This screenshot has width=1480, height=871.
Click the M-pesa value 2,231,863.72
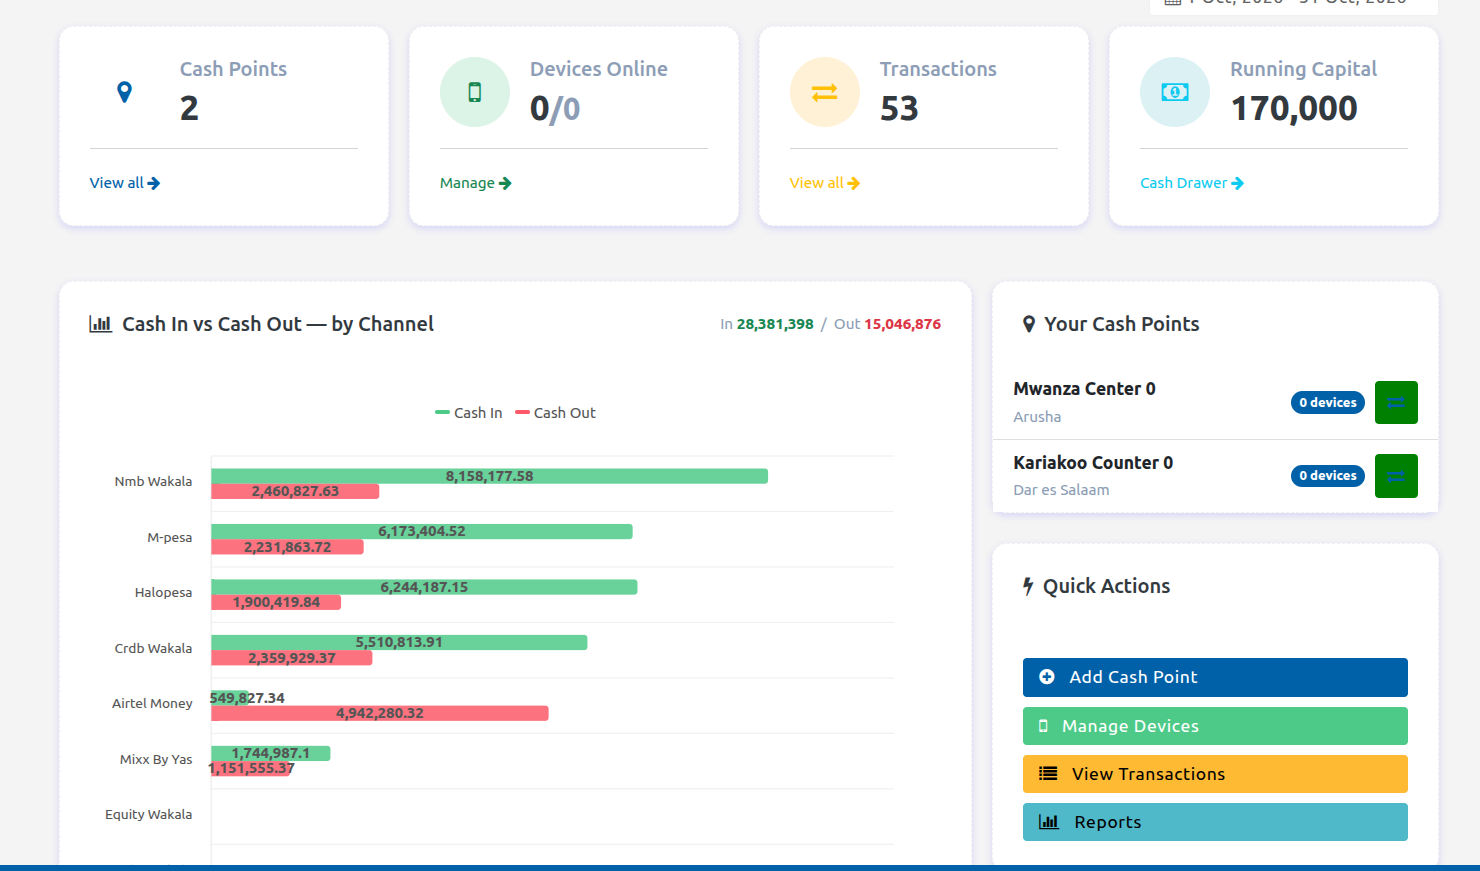click(x=287, y=547)
